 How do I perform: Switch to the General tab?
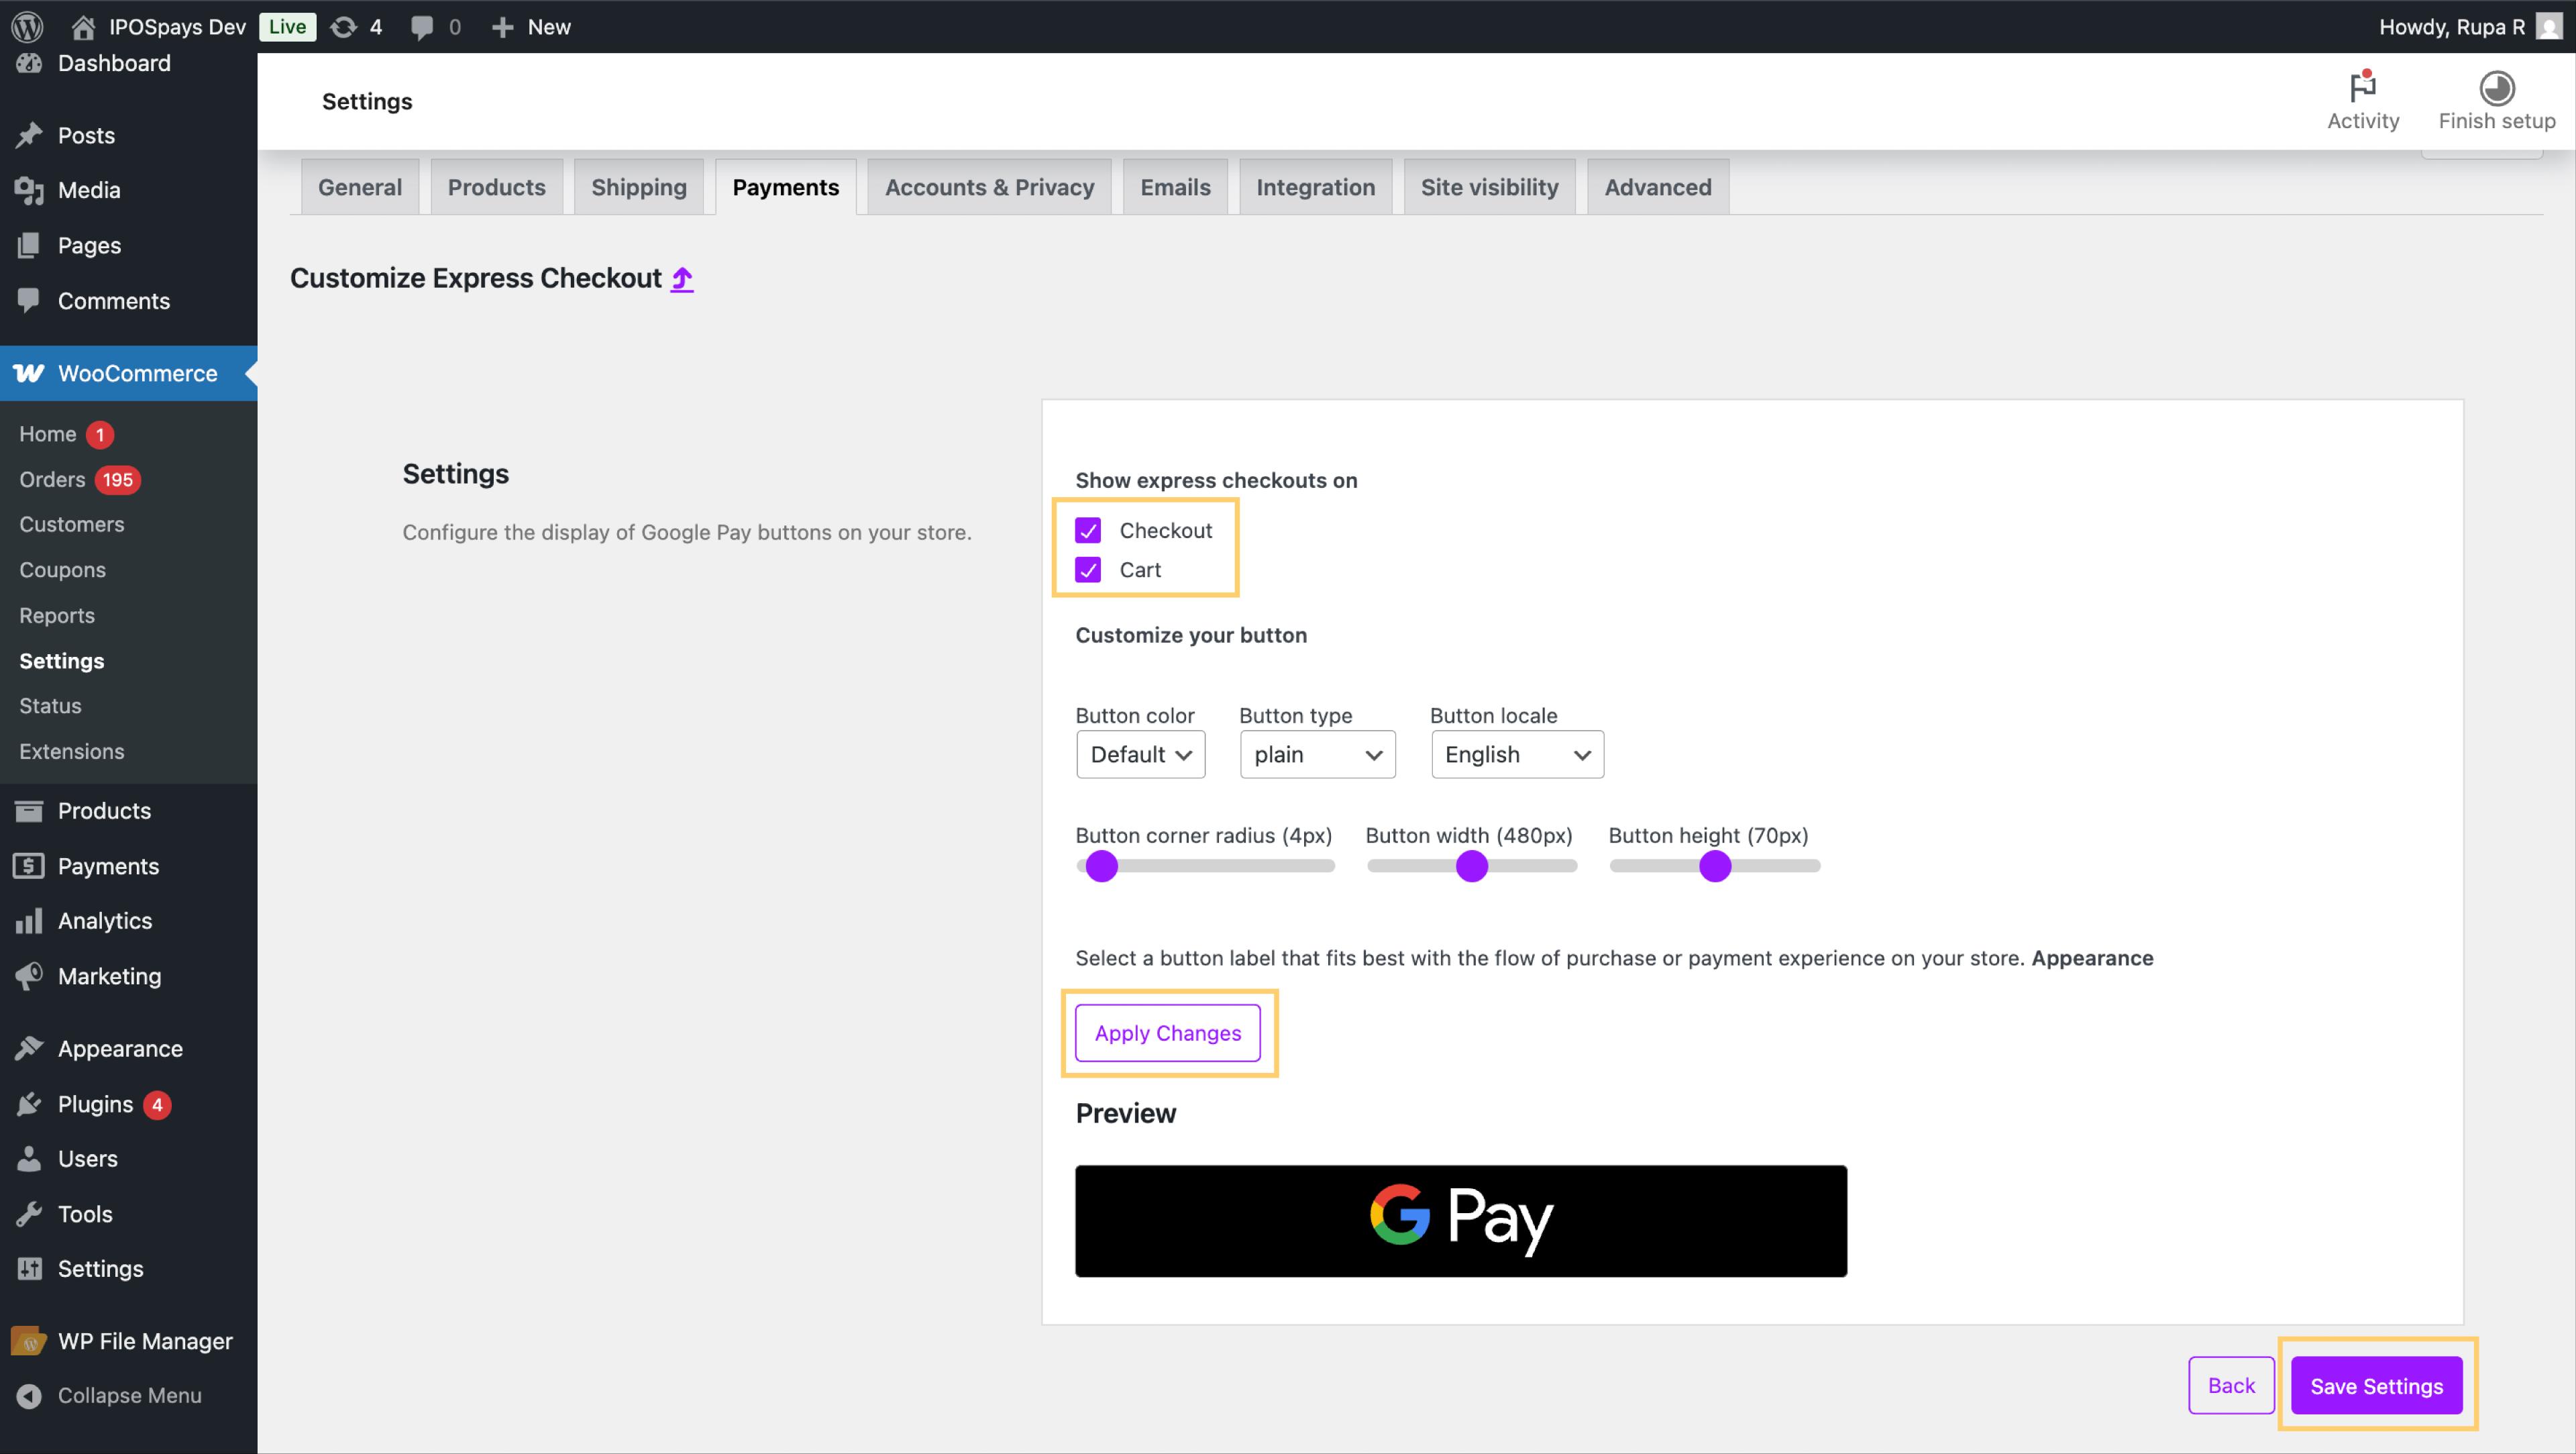[x=360, y=187]
